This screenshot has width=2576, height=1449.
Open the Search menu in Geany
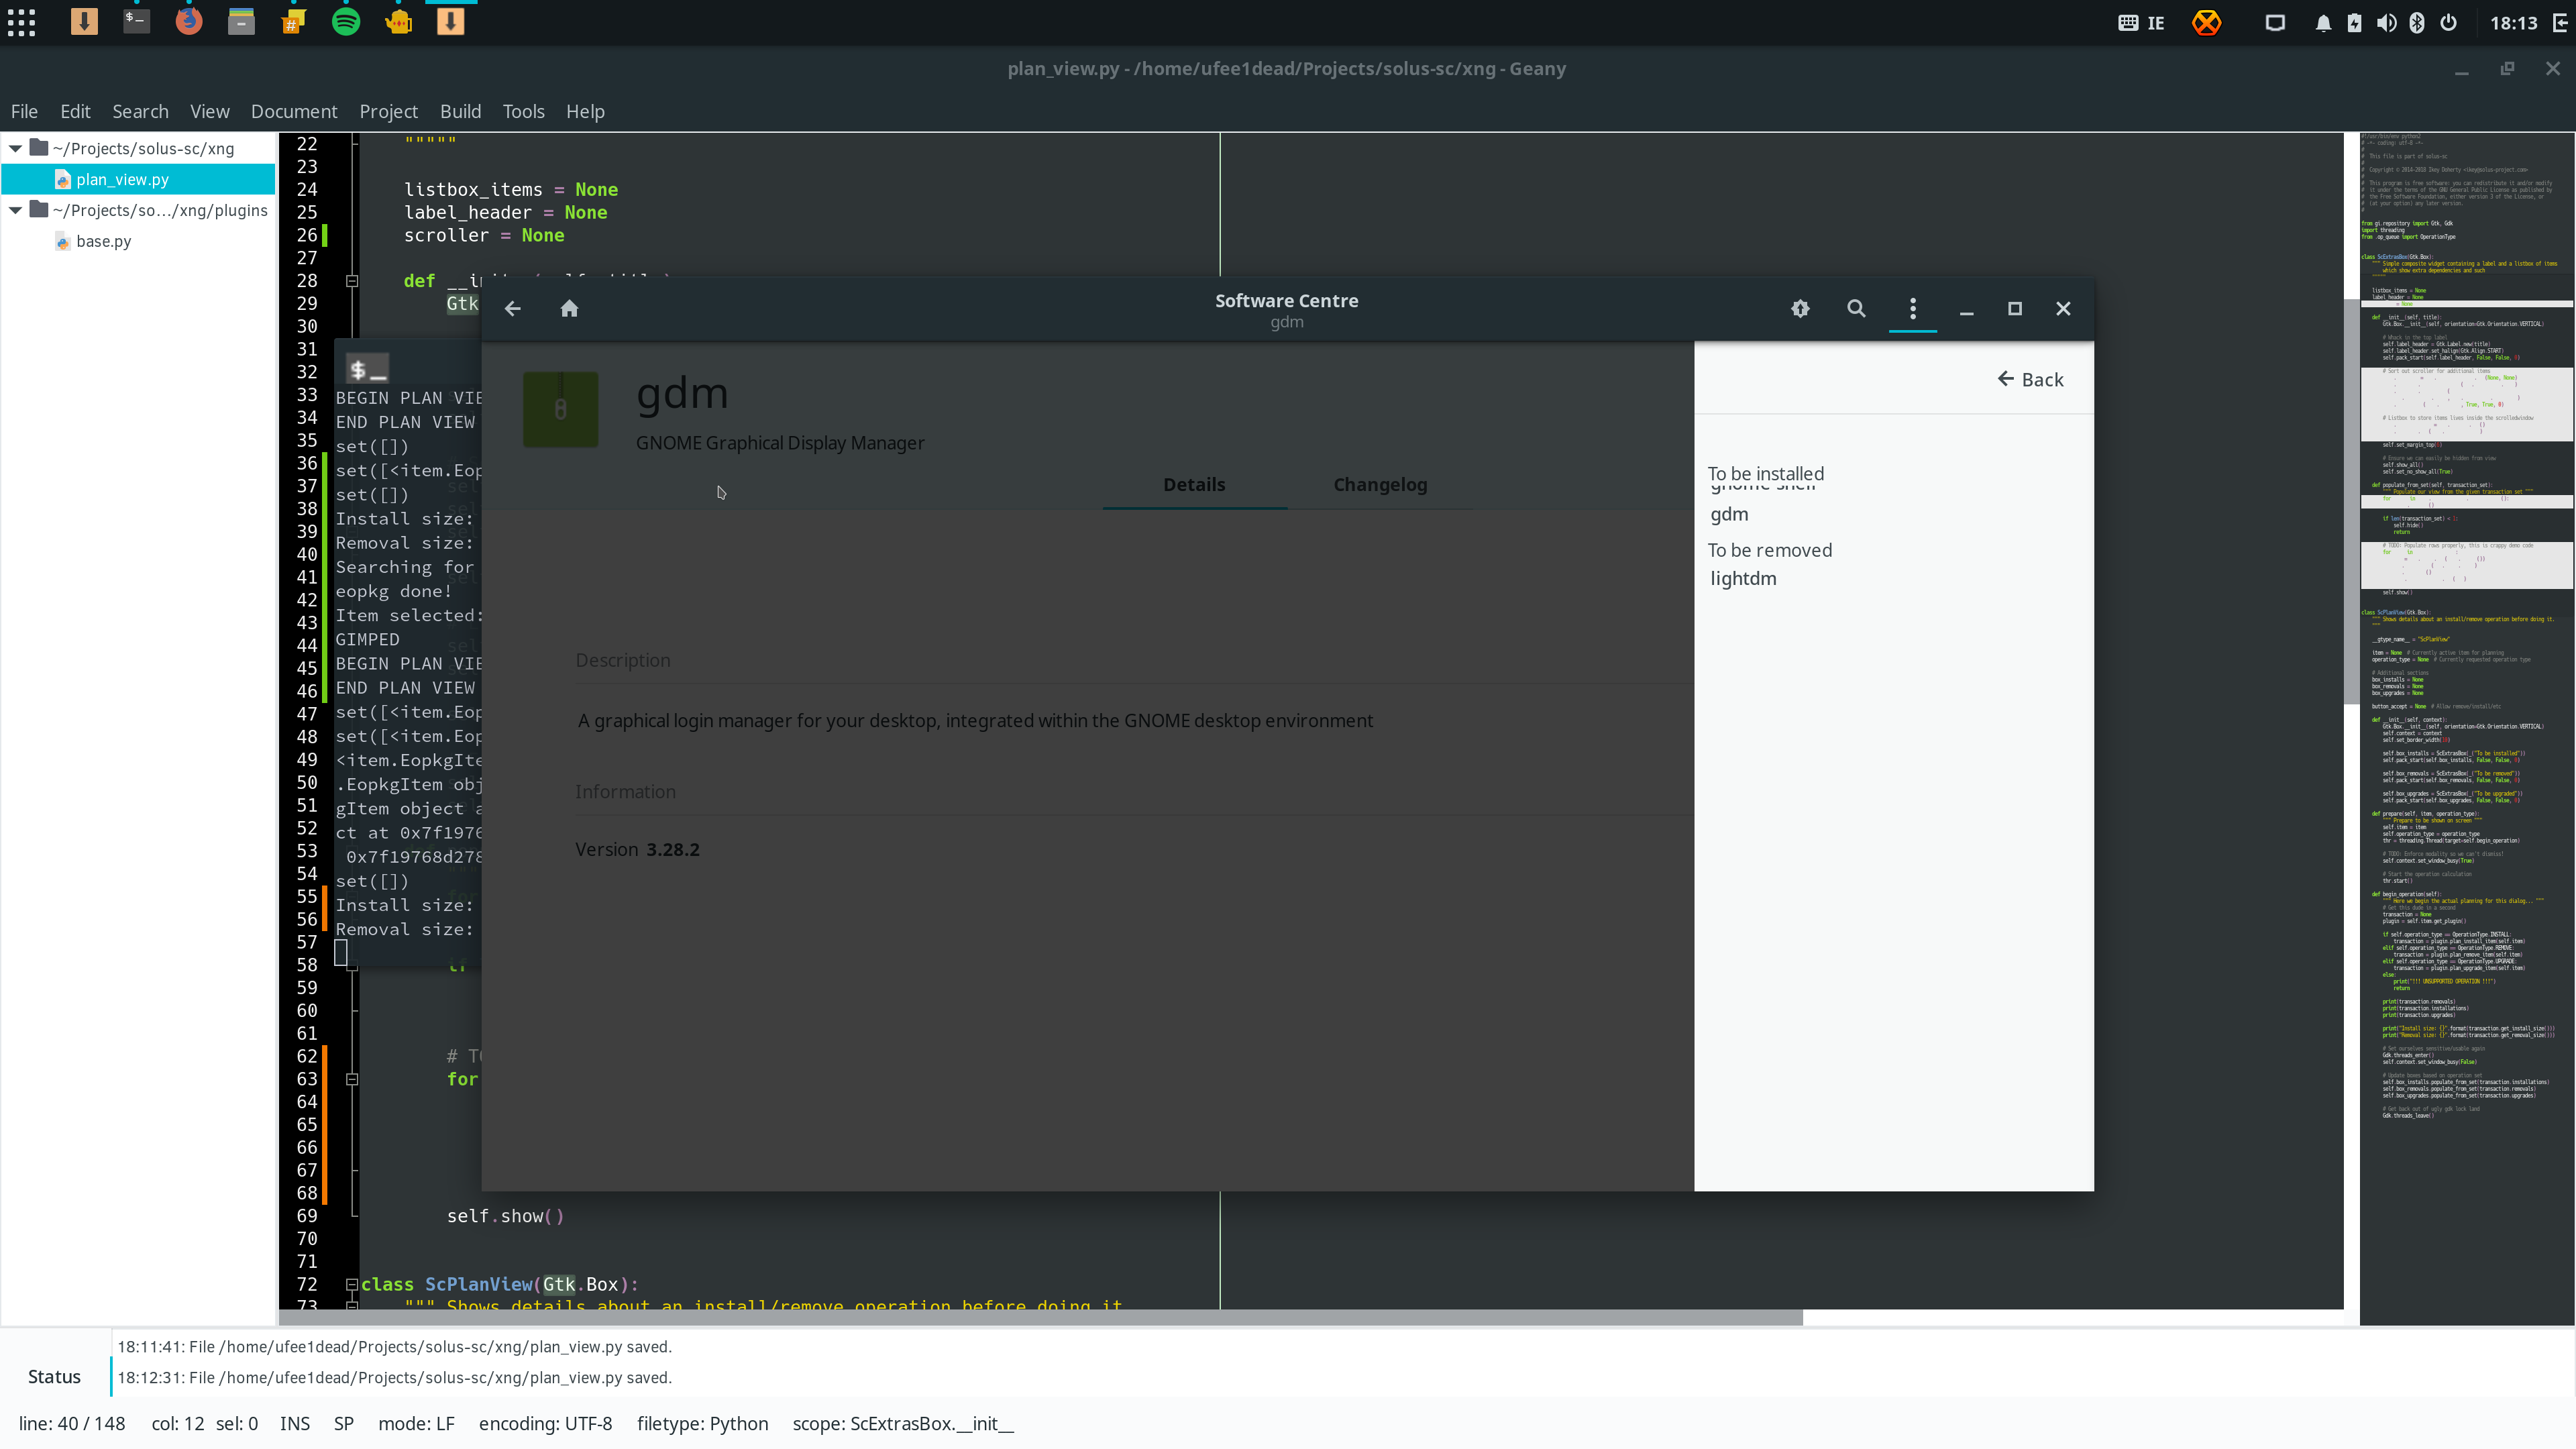pos(140,111)
